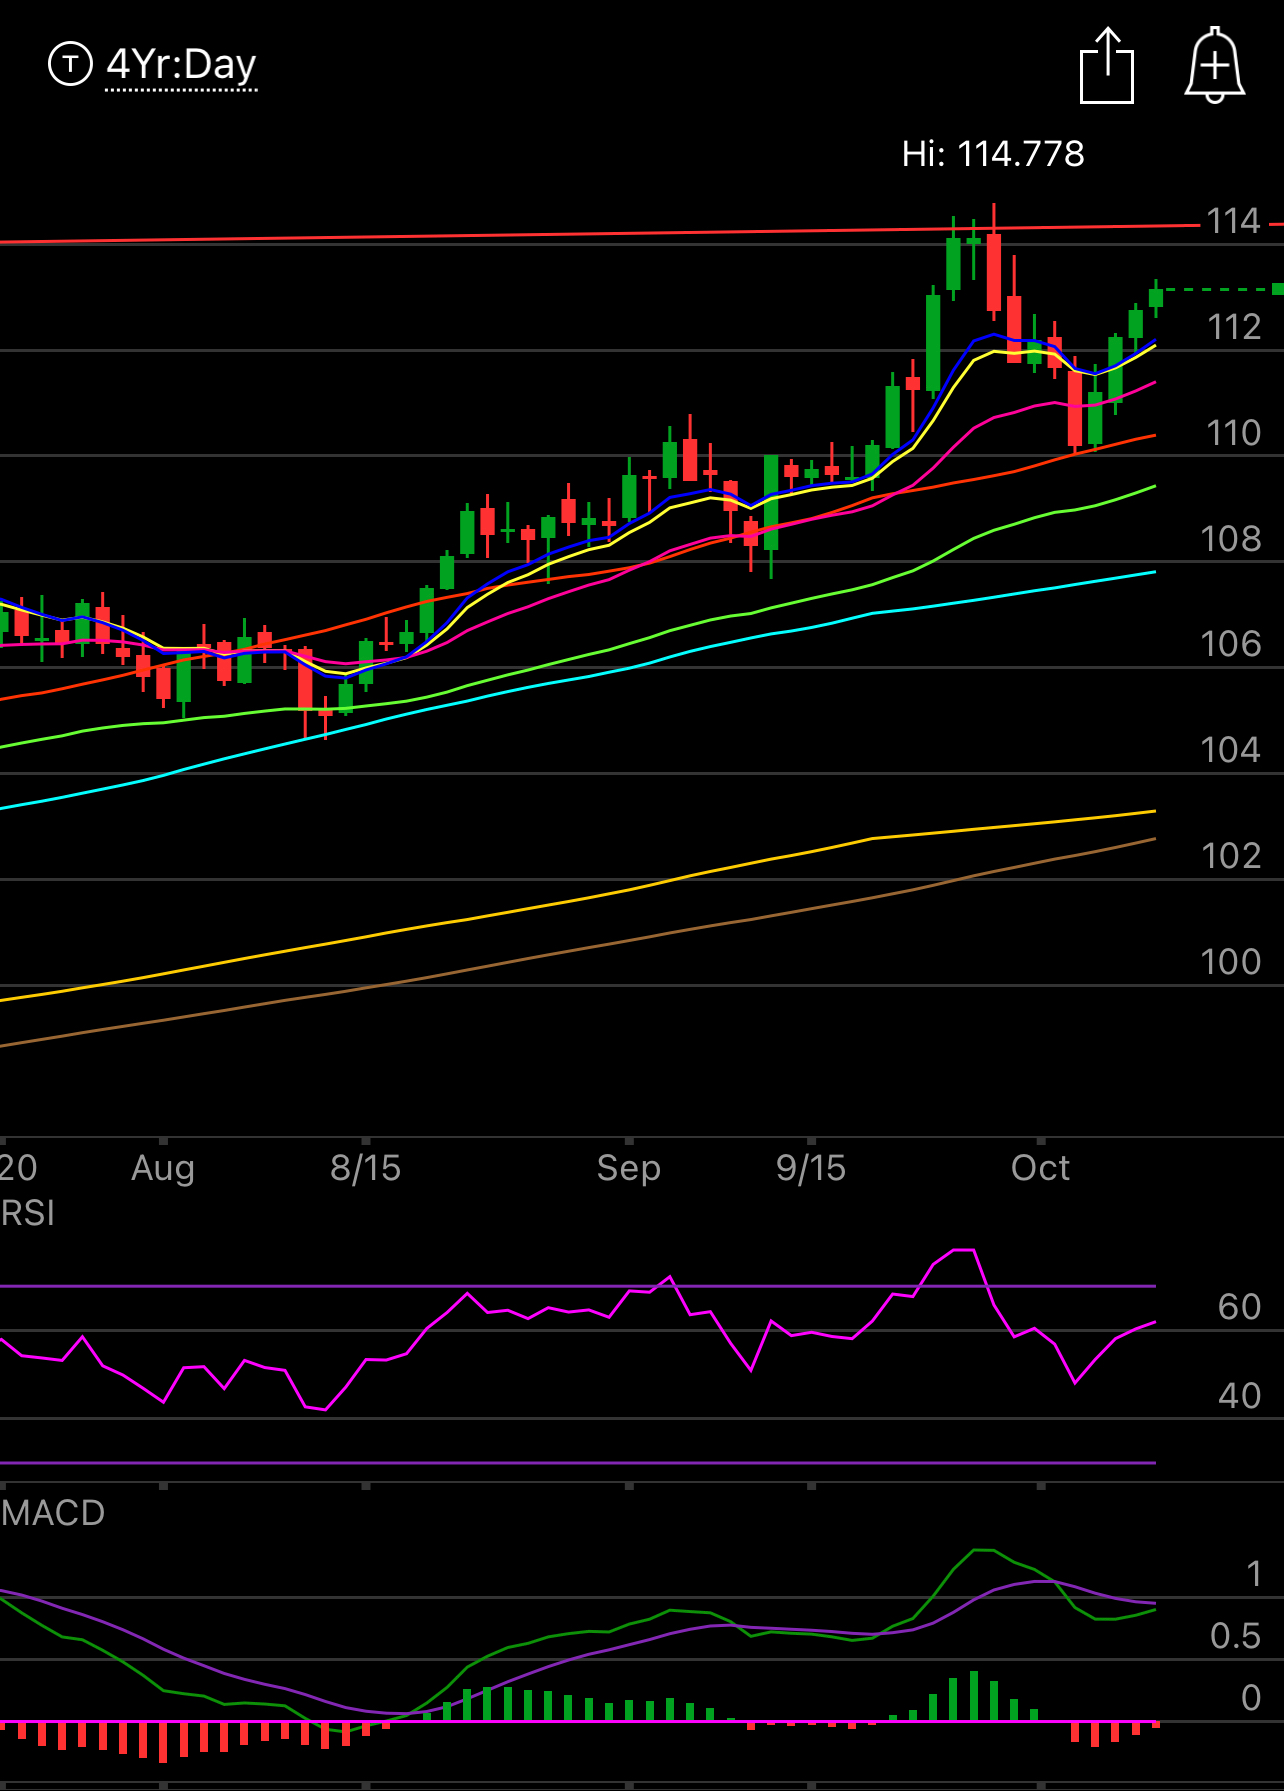The height and width of the screenshot is (1791, 1284).
Task: Open the share export icon
Action: [x=1107, y=66]
